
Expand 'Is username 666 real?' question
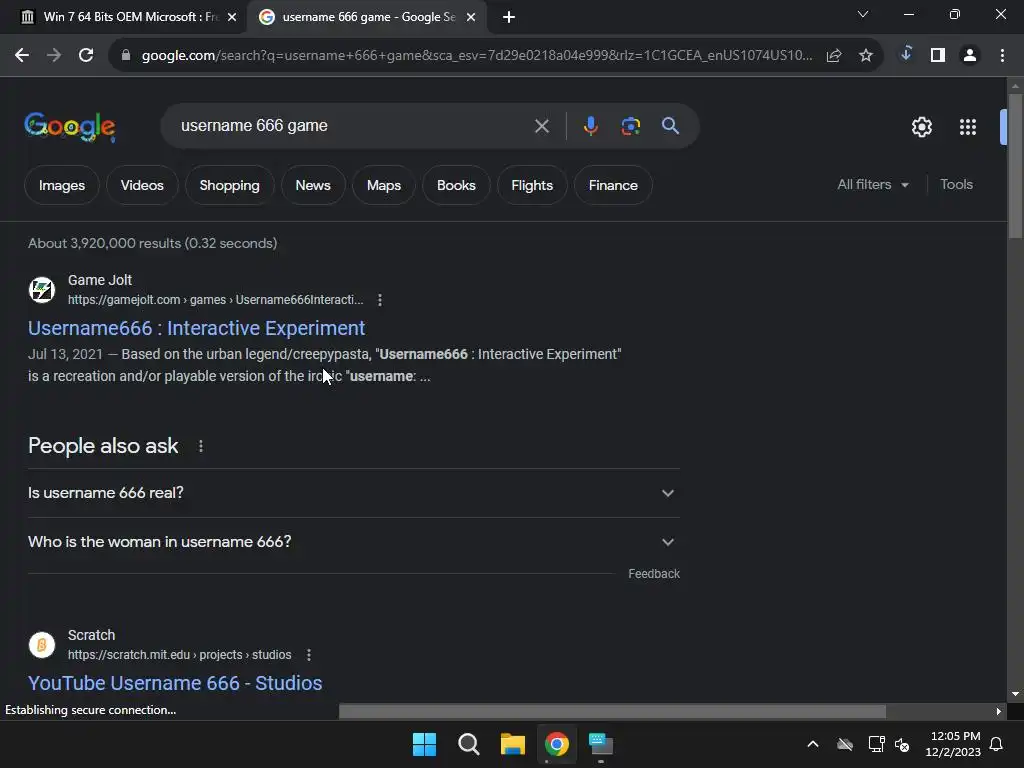tap(353, 493)
